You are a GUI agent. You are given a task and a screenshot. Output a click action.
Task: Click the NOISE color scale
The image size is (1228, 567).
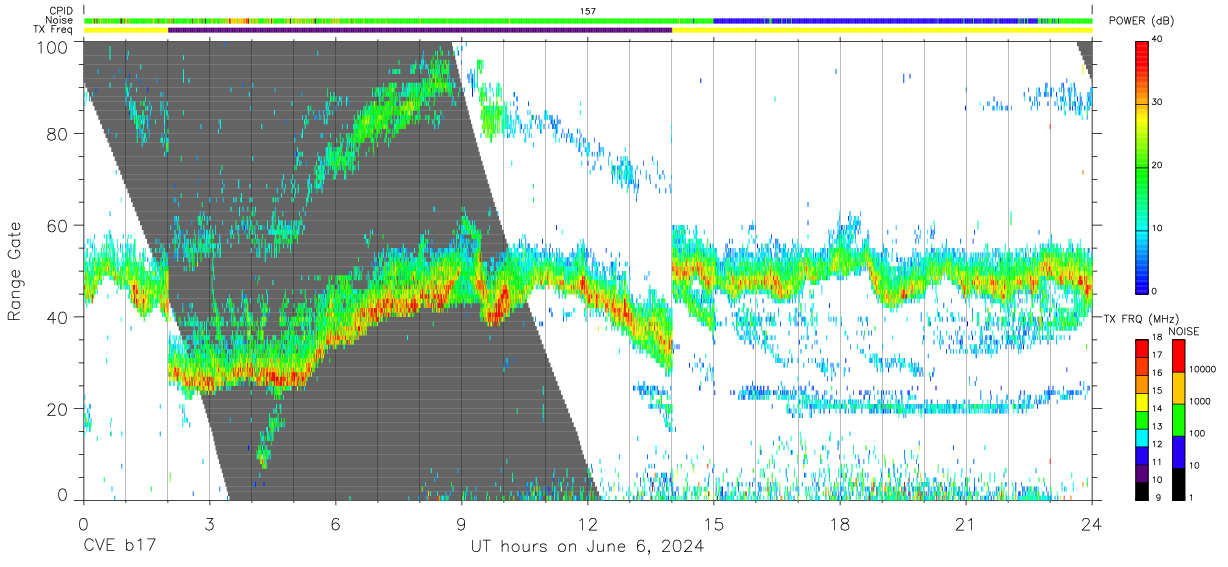coord(1178,420)
